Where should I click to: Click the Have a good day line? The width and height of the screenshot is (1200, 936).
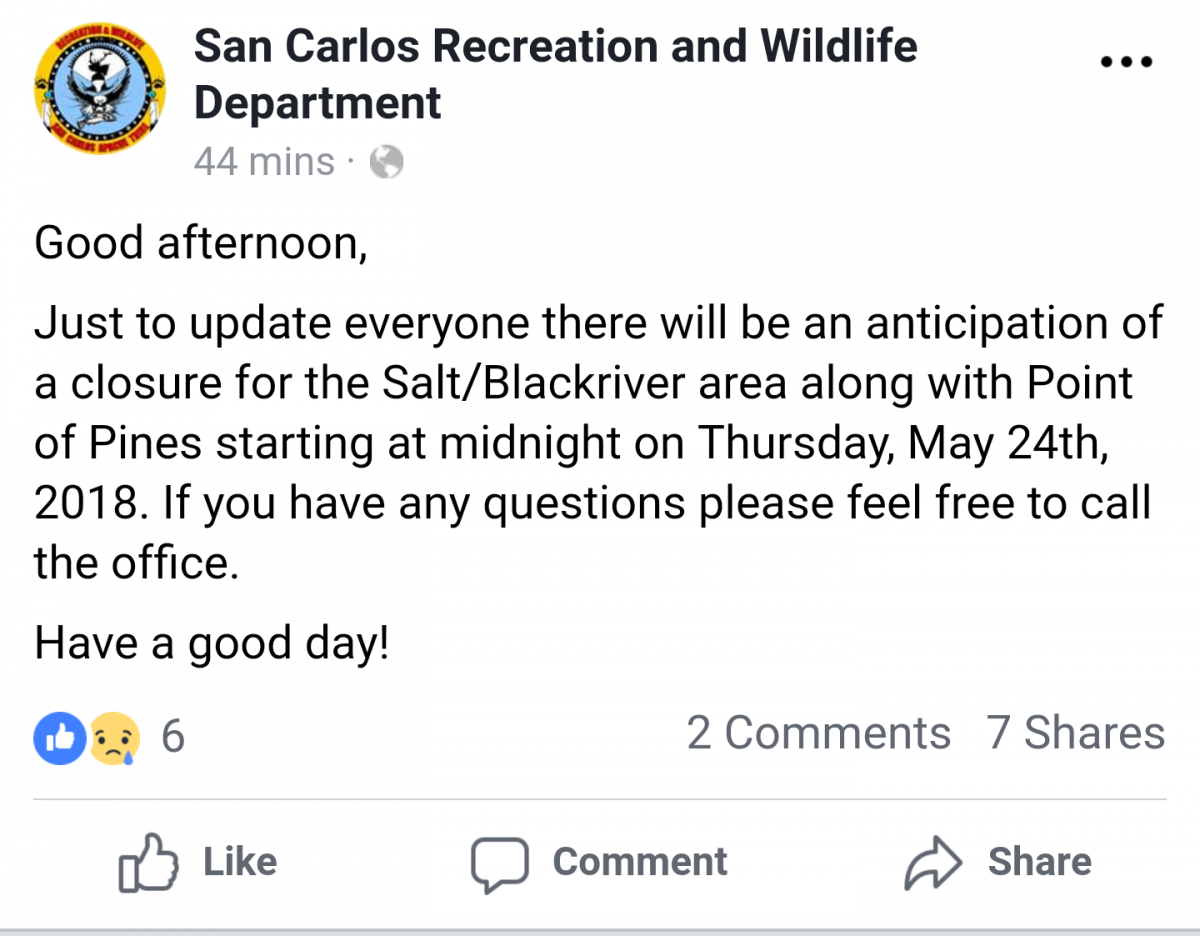211,644
